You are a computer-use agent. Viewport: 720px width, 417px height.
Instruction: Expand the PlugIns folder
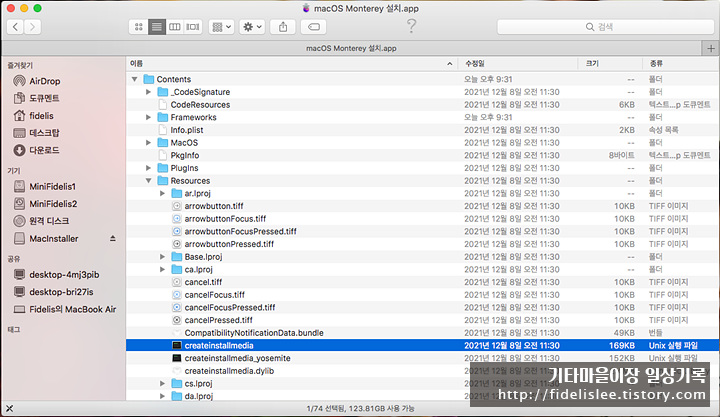click(148, 168)
